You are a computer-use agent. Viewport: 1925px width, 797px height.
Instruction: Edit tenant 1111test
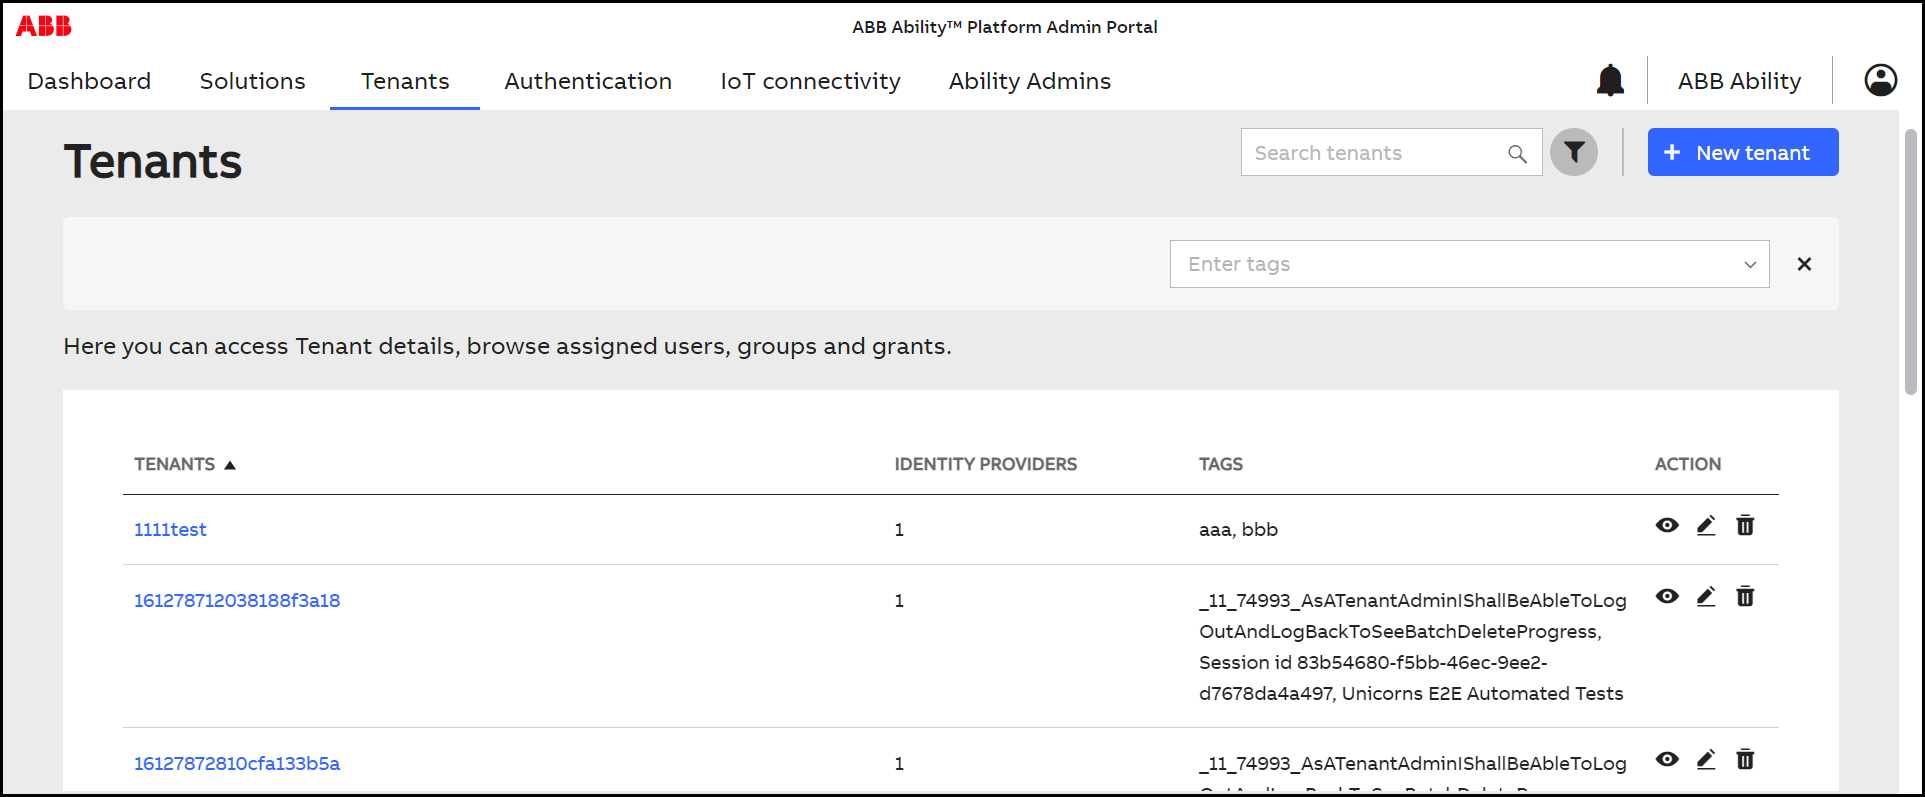pos(1706,525)
